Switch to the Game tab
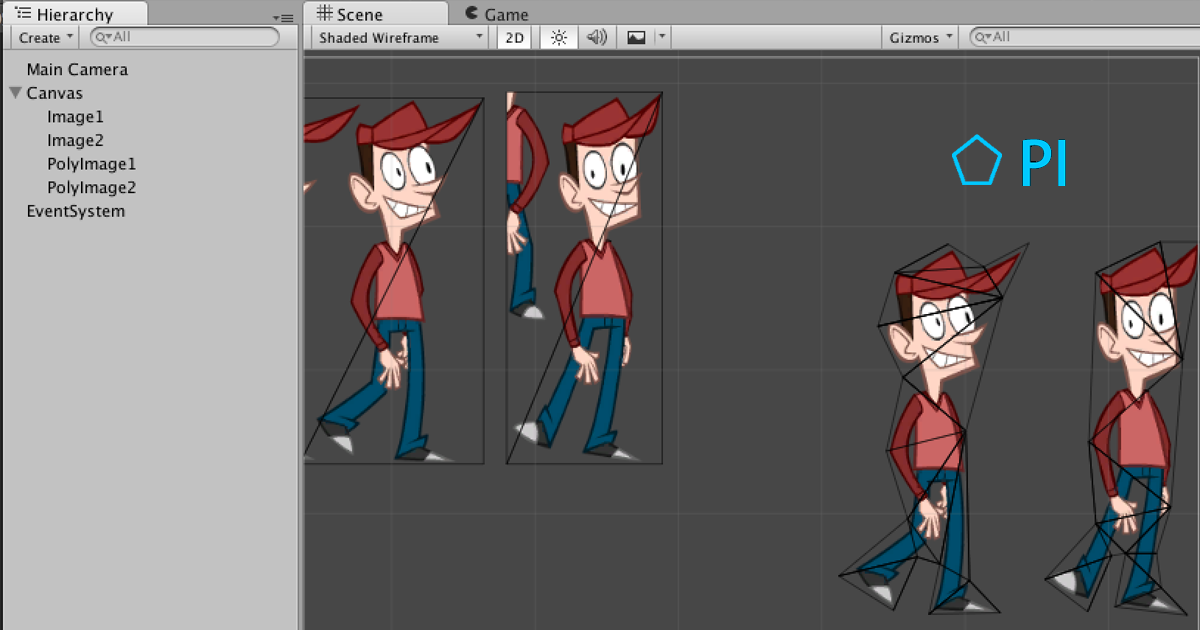Image resolution: width=1200 pixels, height=630 pixels. point(497,14)
